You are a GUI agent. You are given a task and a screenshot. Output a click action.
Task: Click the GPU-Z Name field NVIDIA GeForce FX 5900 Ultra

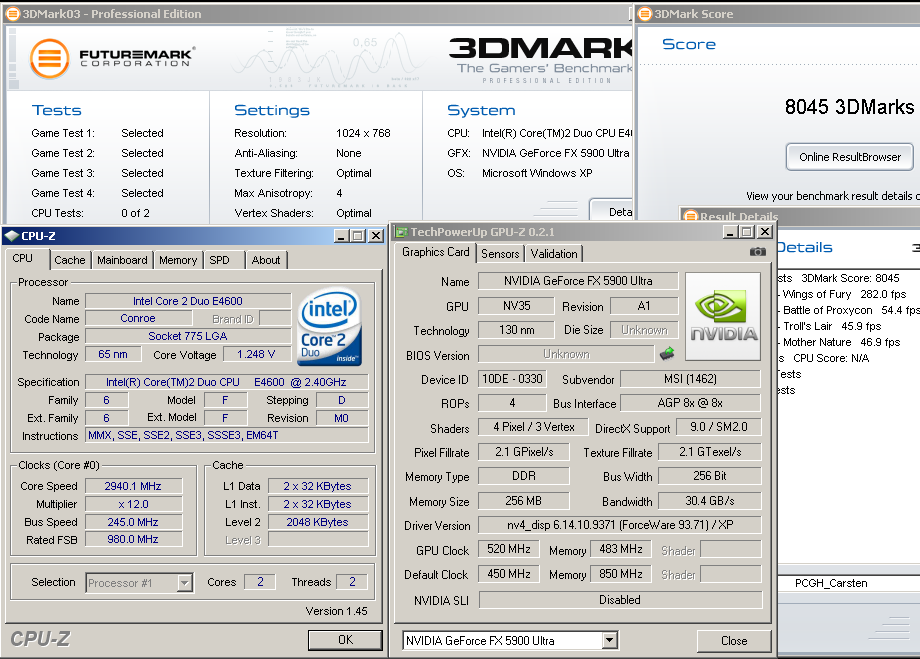tap(578, 281)
